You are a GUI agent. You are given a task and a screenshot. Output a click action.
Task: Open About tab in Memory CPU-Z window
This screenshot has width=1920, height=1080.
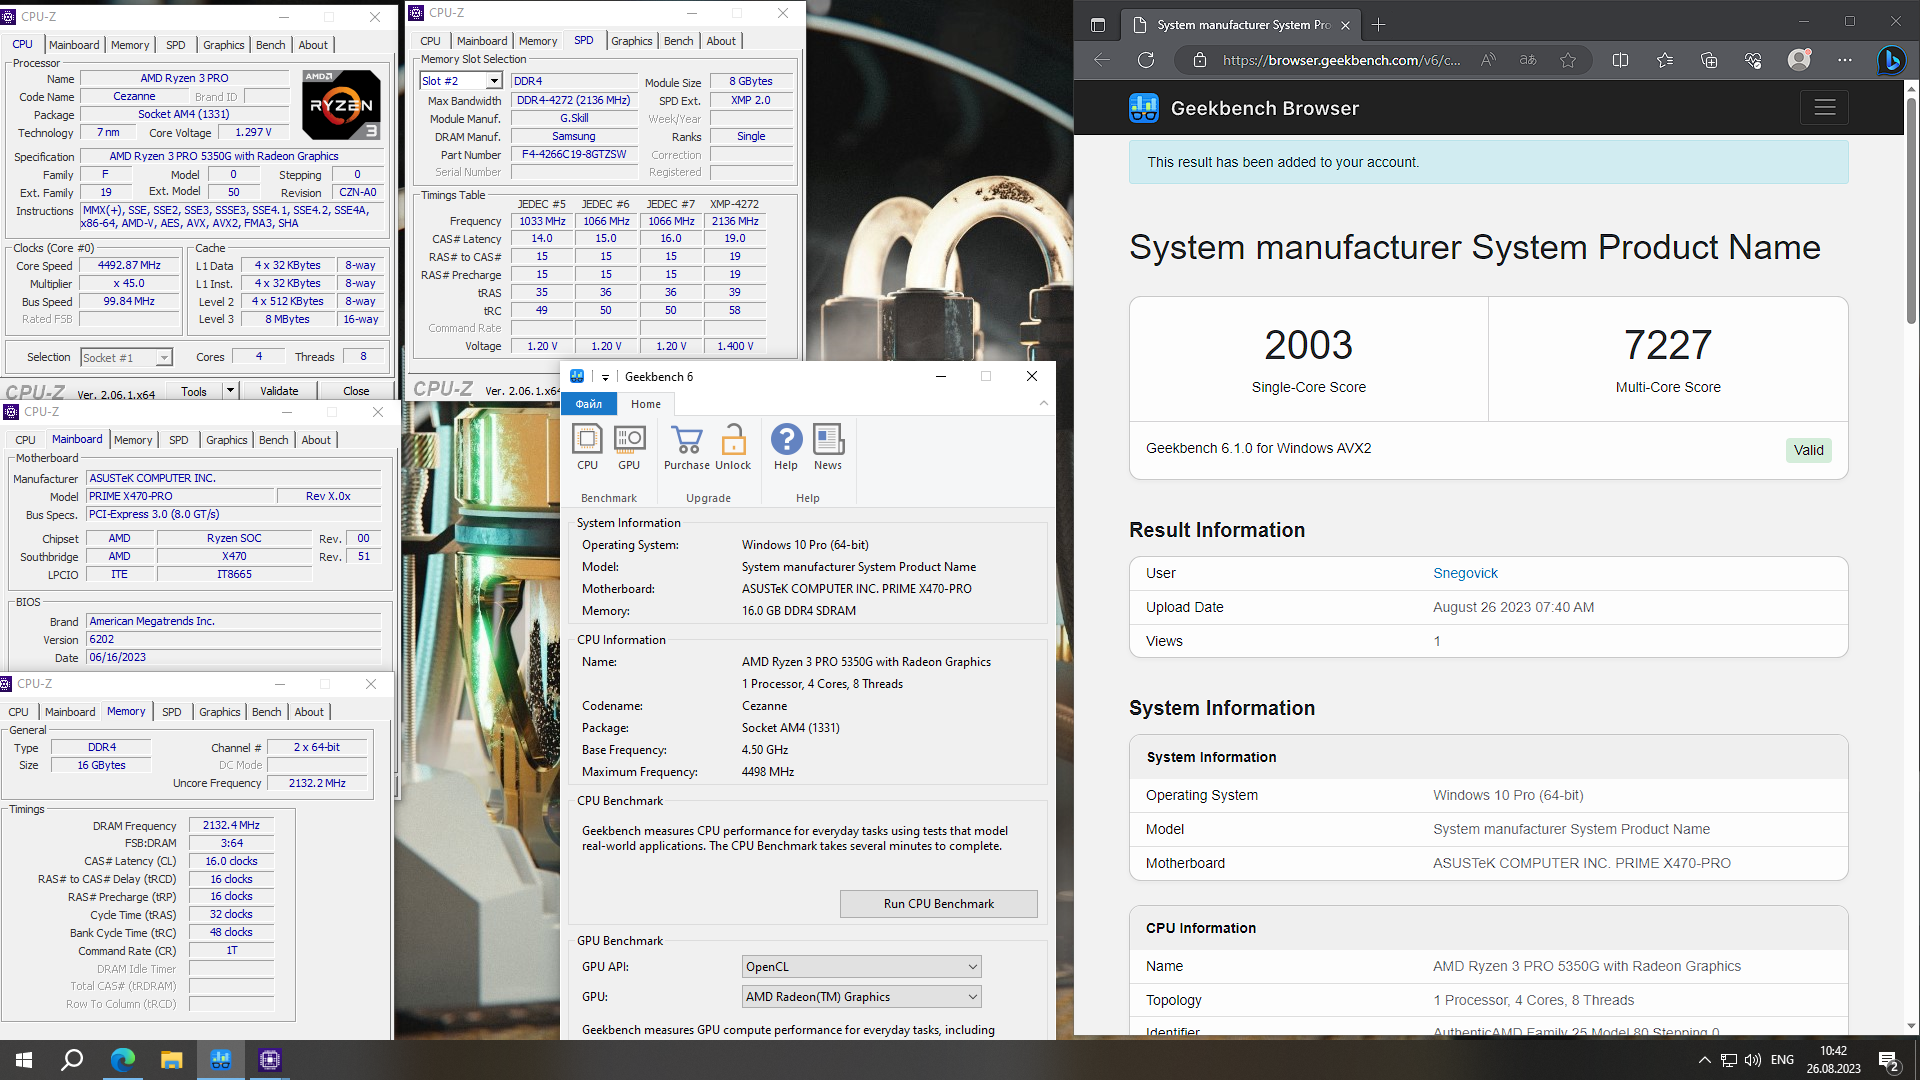coord(309,712)
